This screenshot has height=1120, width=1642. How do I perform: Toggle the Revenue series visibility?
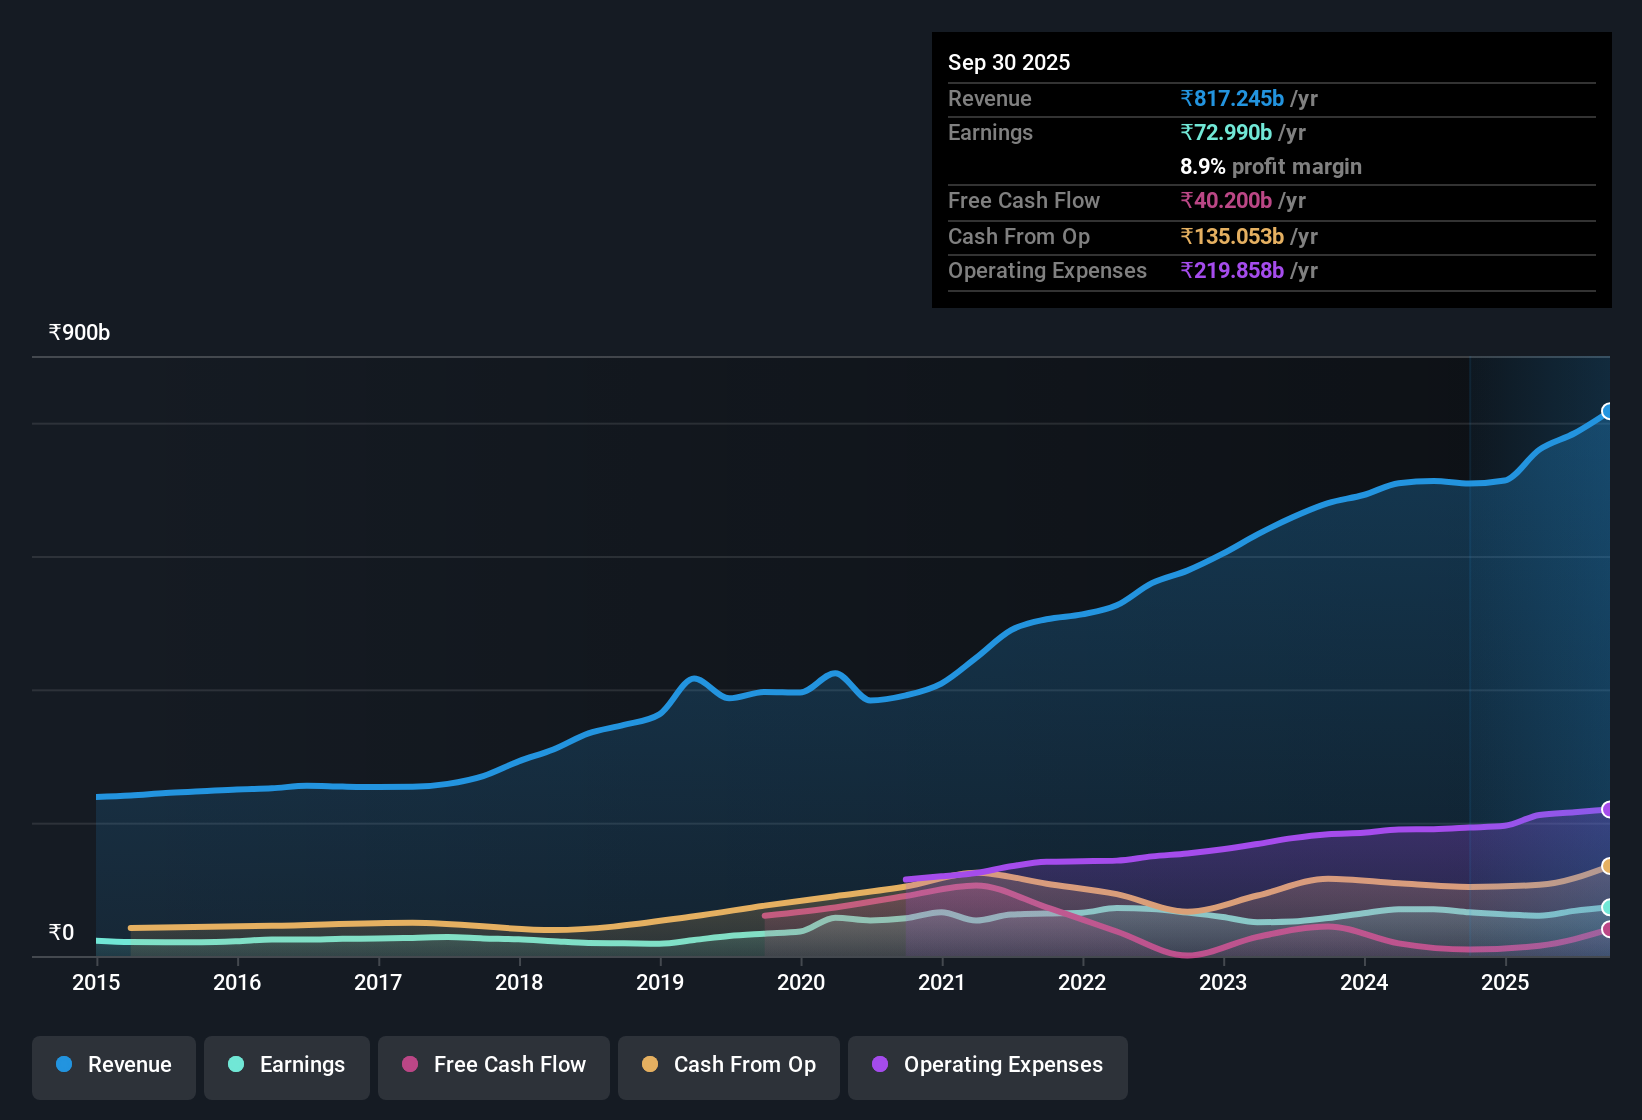coord(113,1065)
